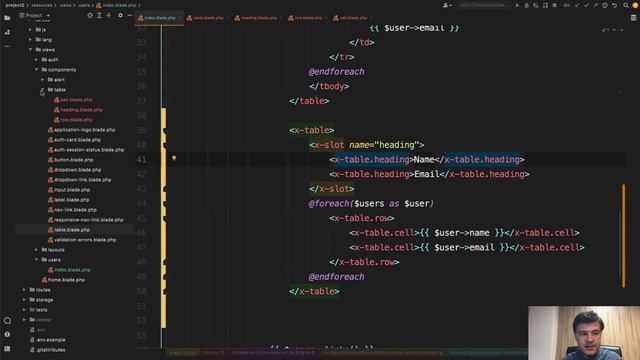
Task: Open the Project view dropdown arrow
Action: [48, 16]
